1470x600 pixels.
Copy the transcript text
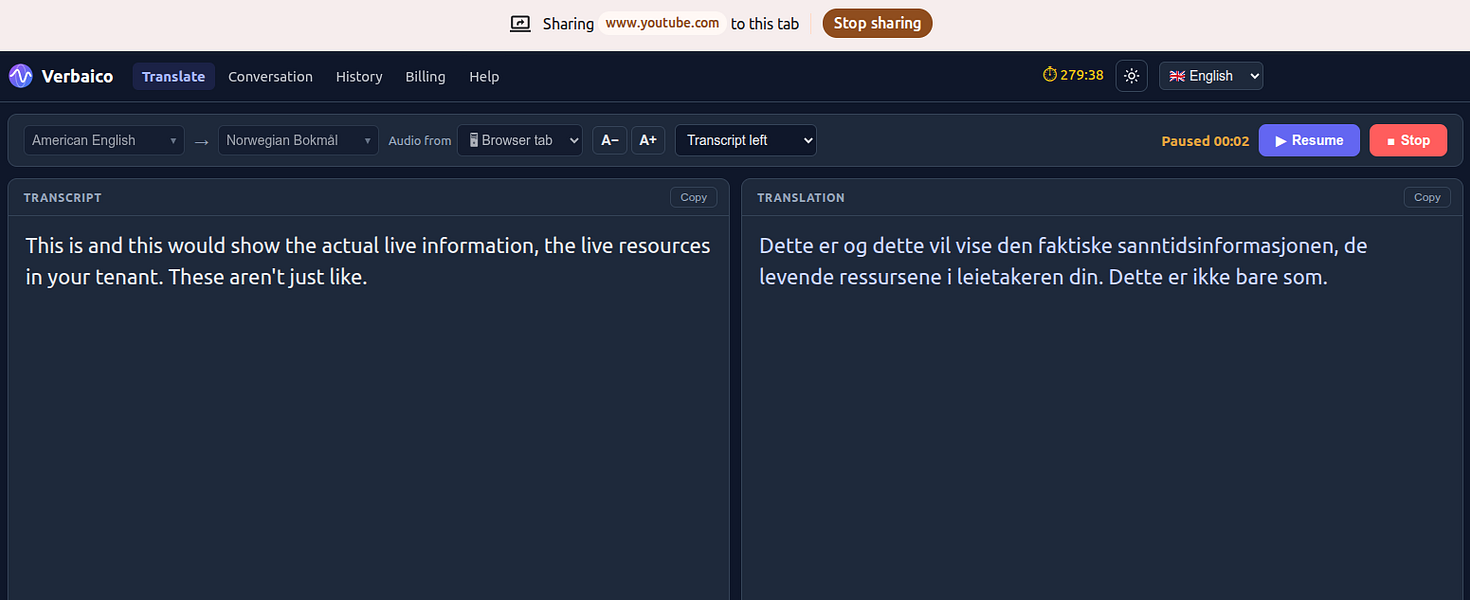click(693, 197)
